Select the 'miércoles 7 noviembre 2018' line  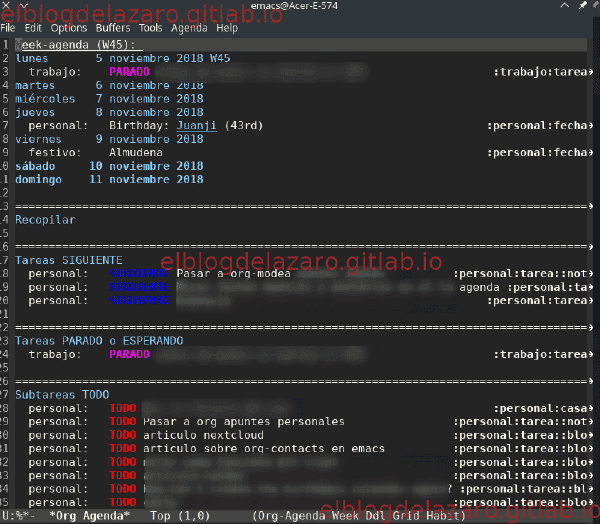pos(109,99)
